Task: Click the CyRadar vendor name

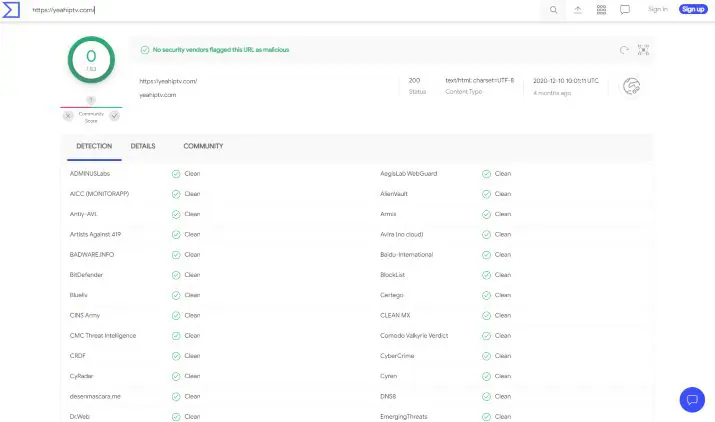Action: tap(82, 376)
